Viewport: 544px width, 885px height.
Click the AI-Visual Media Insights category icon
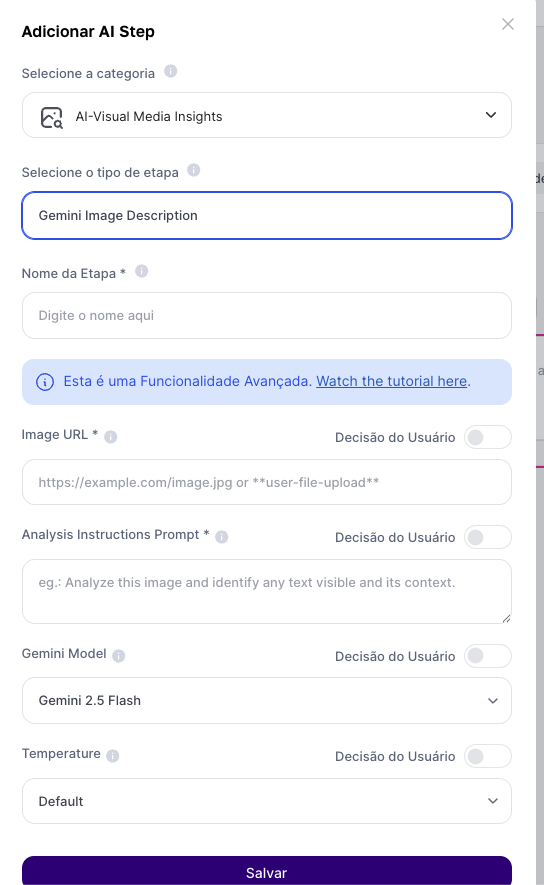pos(51,117)
